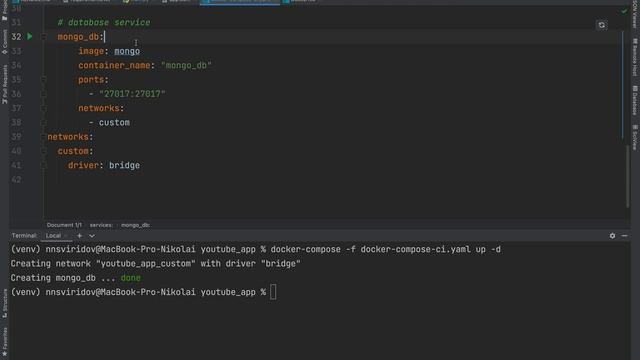Screen dimensions: 640x360
Task: Hide the Terminal panel with the minus icon
Action: click(624, 236)
